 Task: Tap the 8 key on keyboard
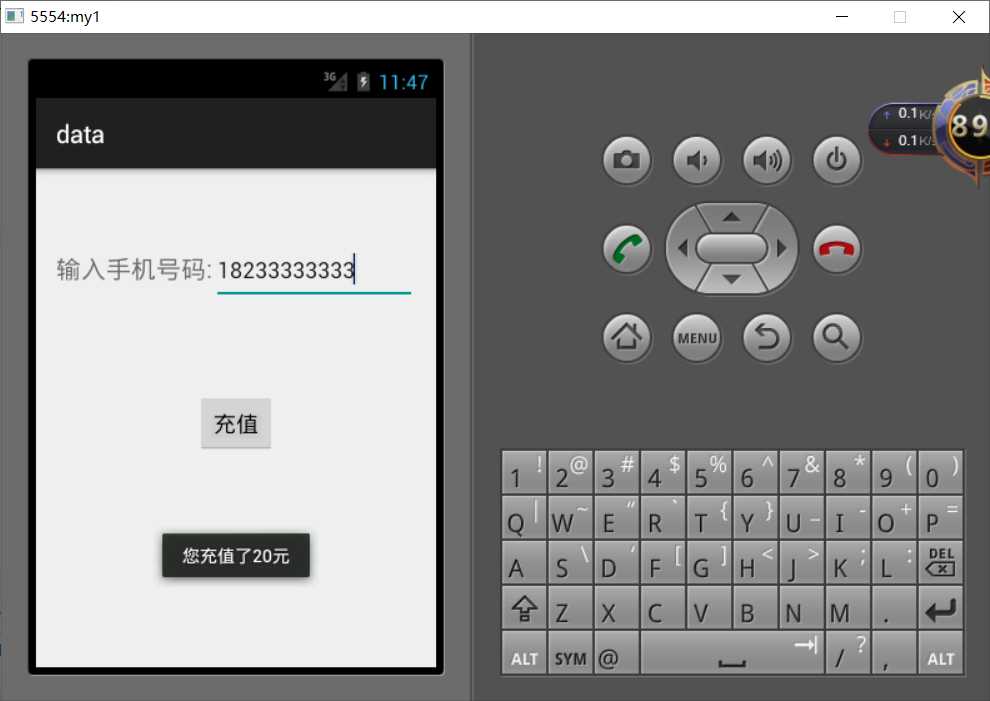848,472
